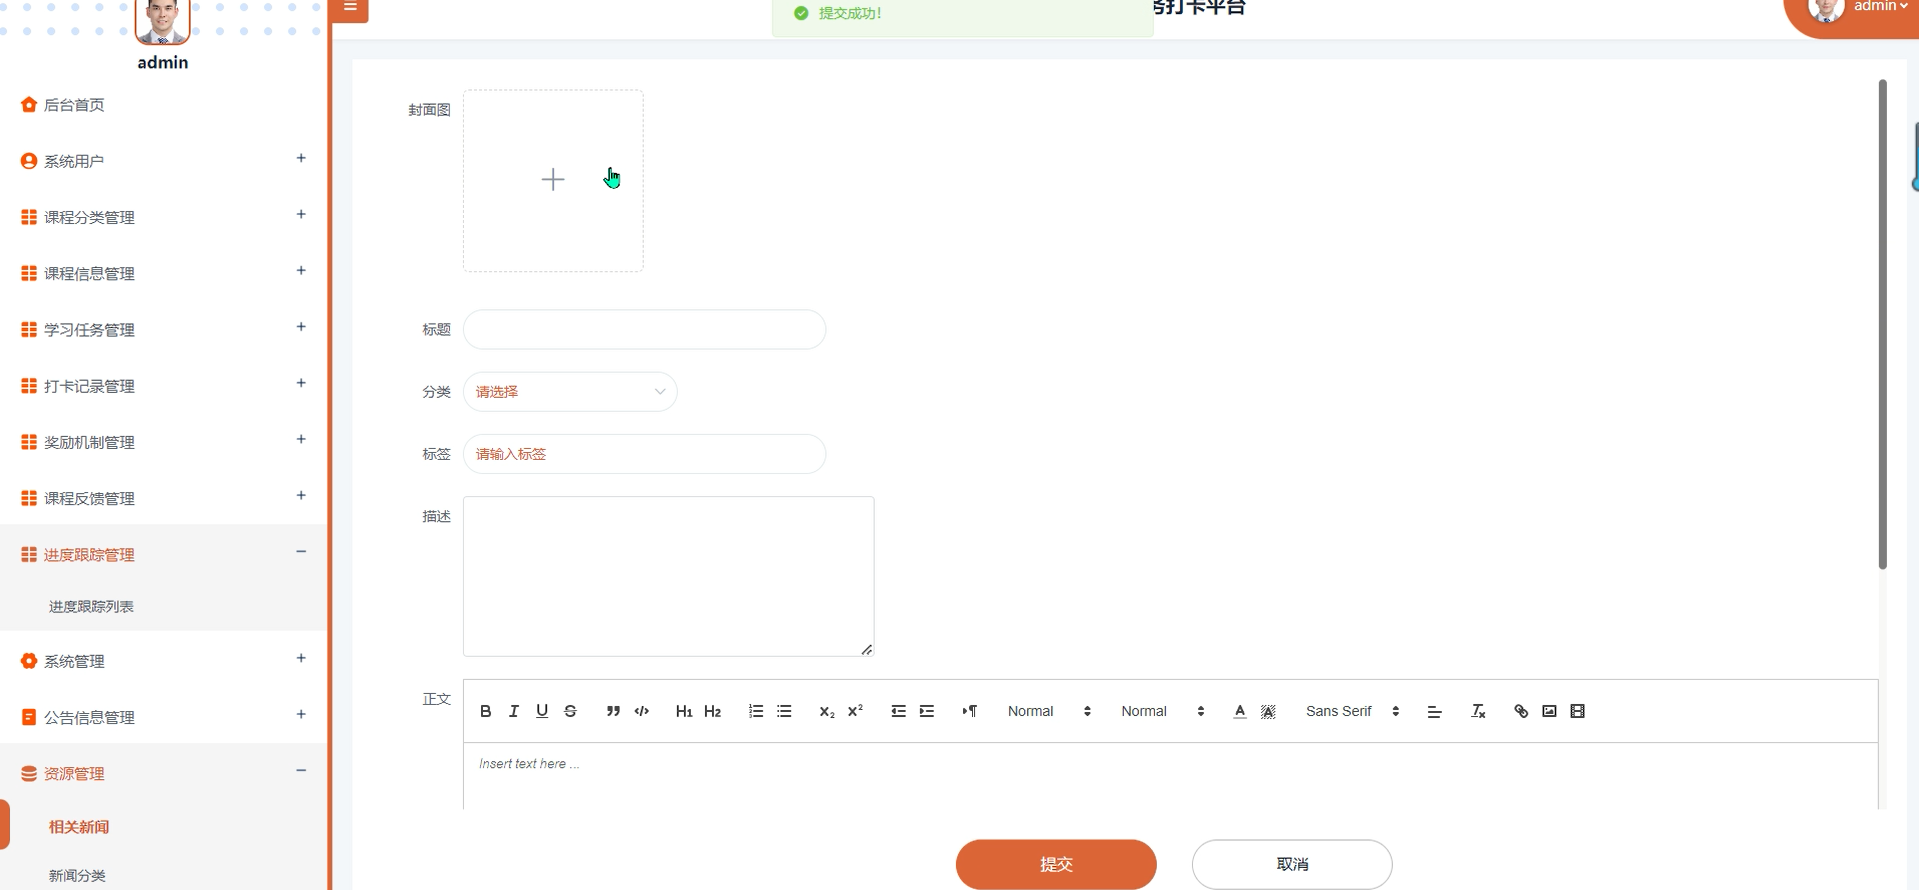
Task: Place cursor in the Insert text here editor
Action: pos(1170,775)
